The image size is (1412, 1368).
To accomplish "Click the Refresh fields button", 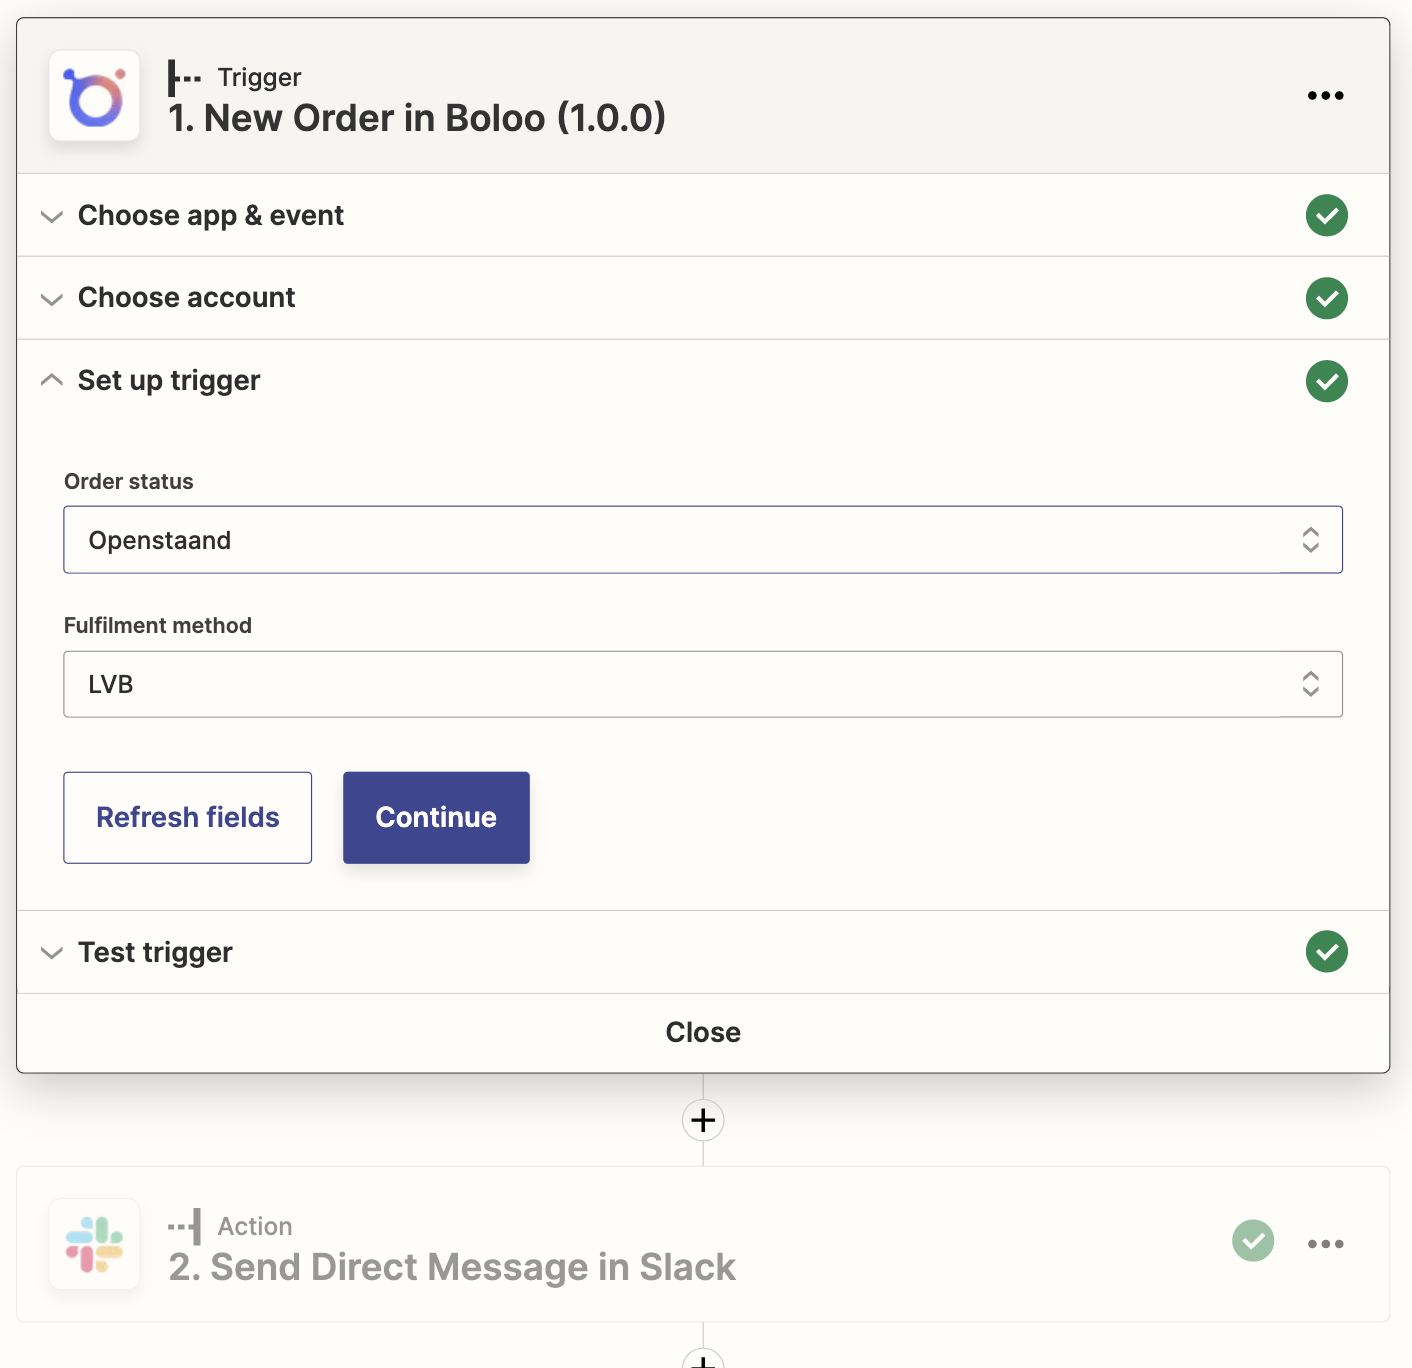I will (188, 817).
